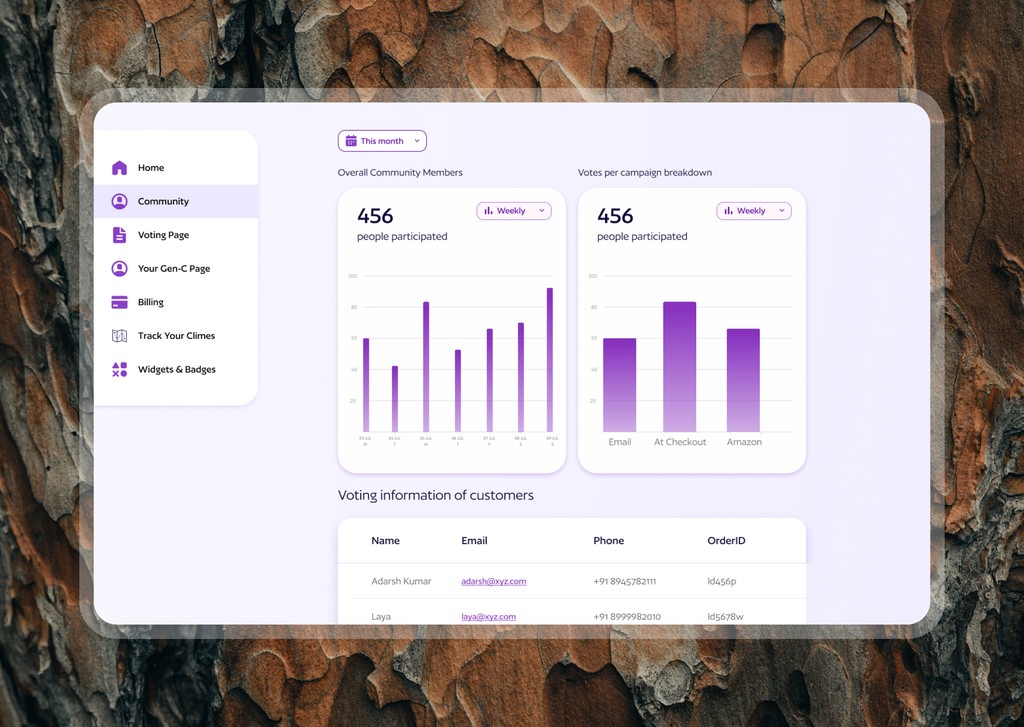The width and height of the screenshot is (1024, 727).
Task: Click the Name column header in the table
Action: pos(386,540)
